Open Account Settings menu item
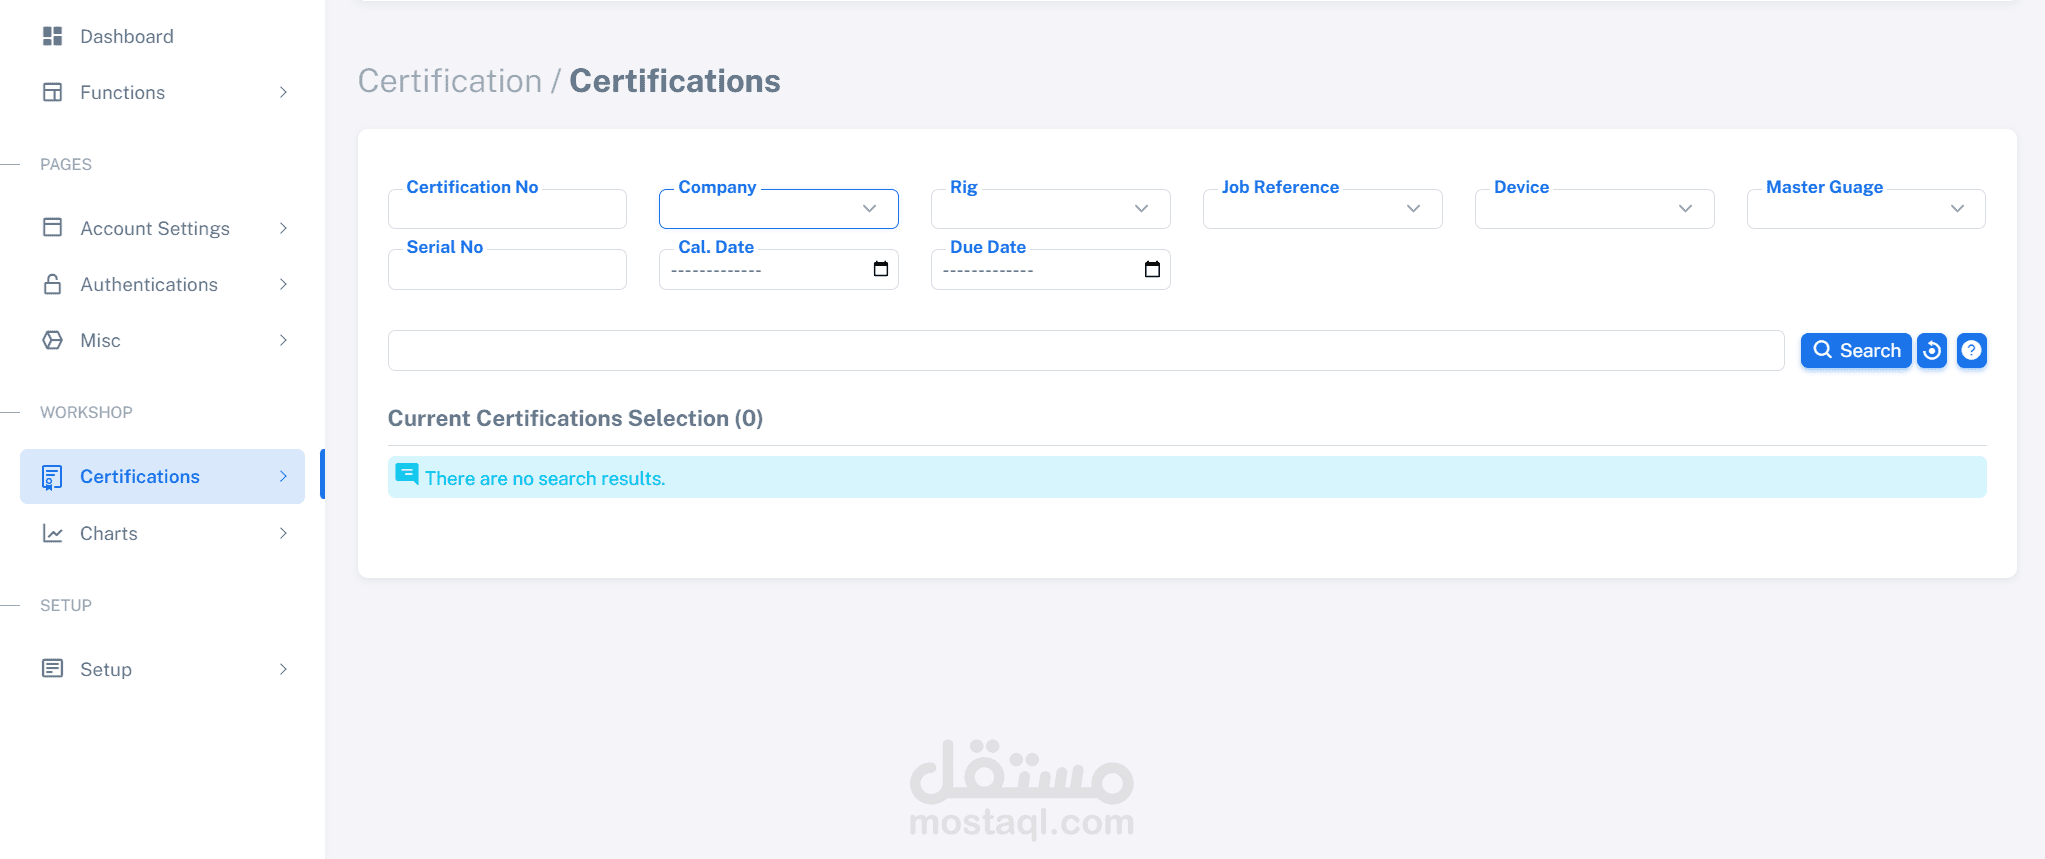Screen dimensions: 2045x859 tap(162, 228)
